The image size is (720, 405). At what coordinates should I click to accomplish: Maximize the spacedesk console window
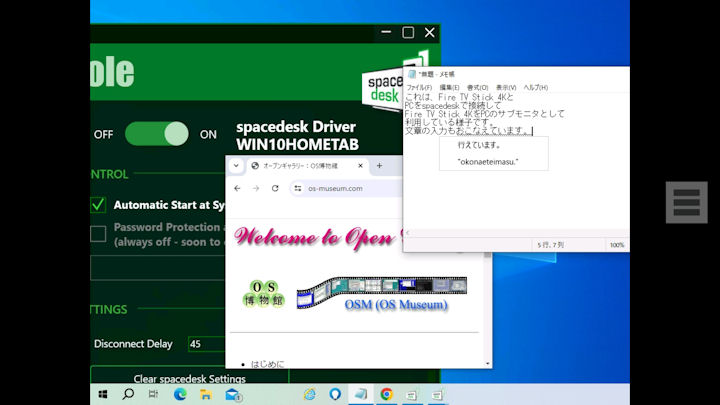tap(408, 33)
